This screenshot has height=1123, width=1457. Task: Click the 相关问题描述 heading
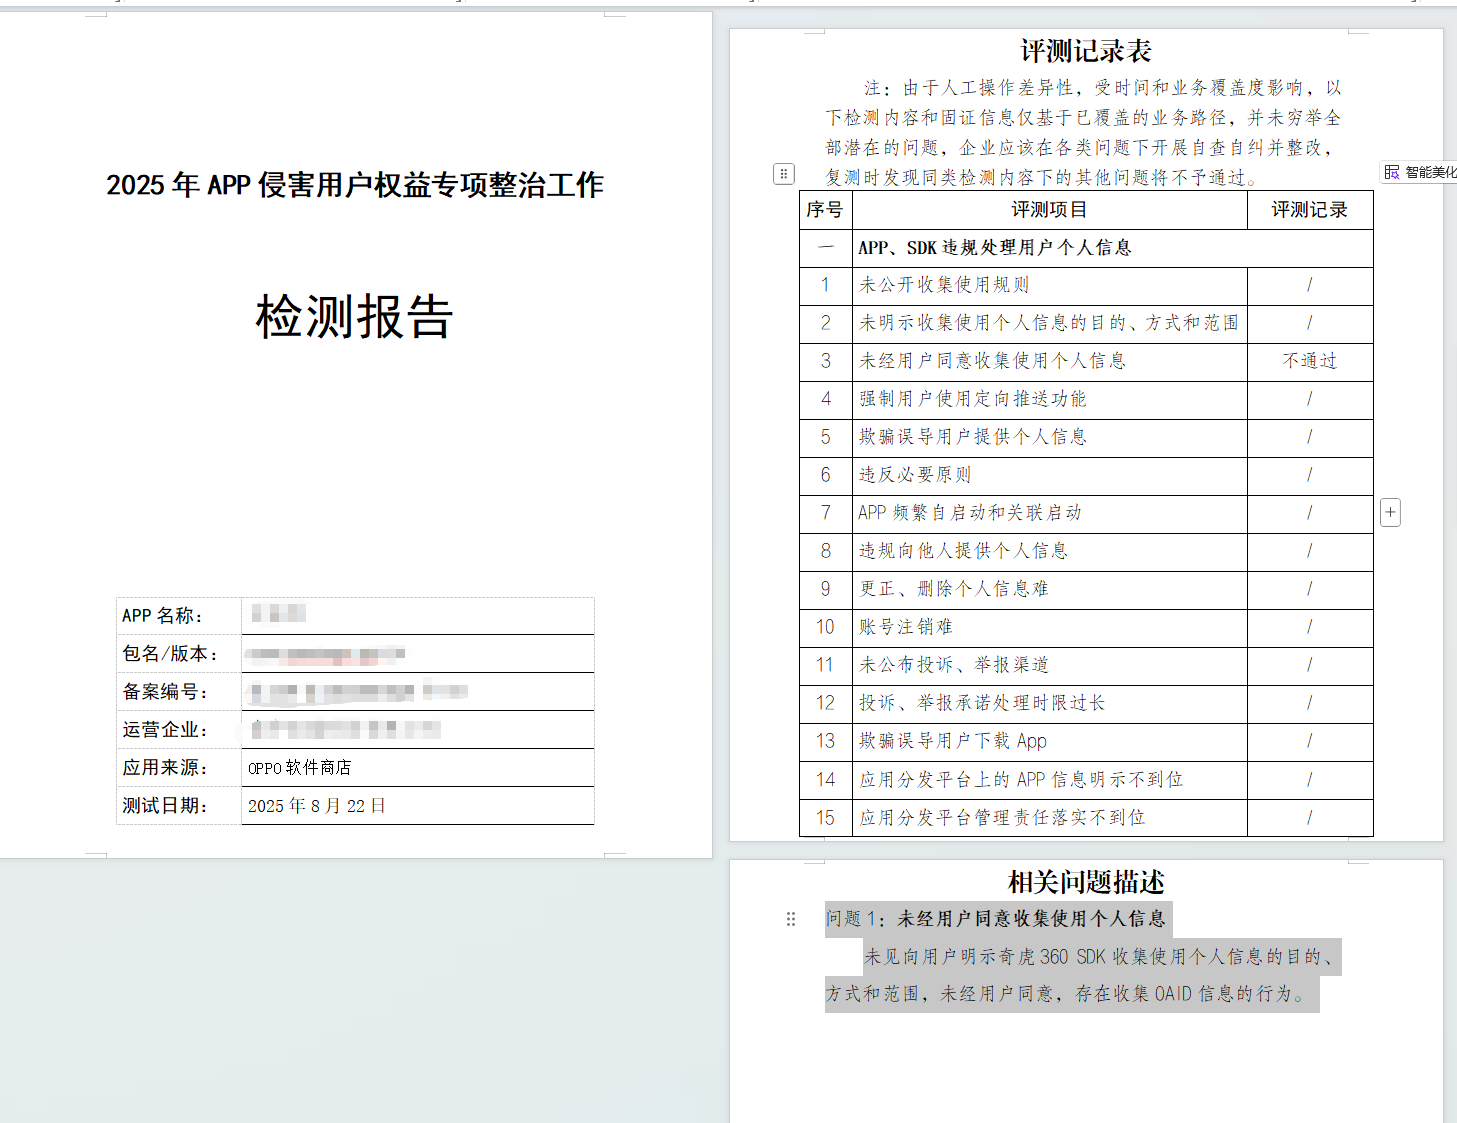1085,882
